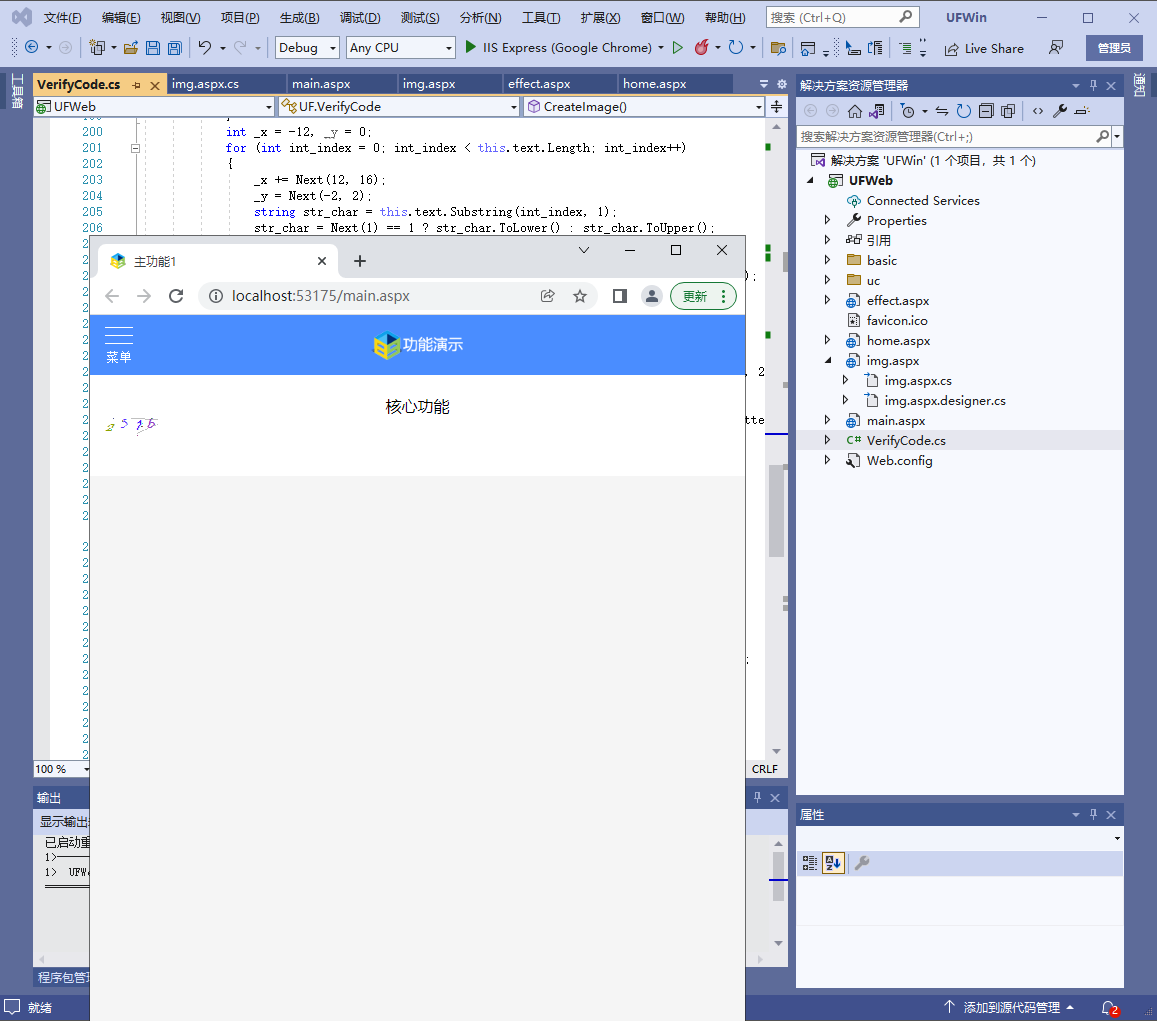Image resolution: width=1157 pixels, height=1021 pixels.
Task: Click View Code icon in Solution Explorer
Action: coord(1038,111)
